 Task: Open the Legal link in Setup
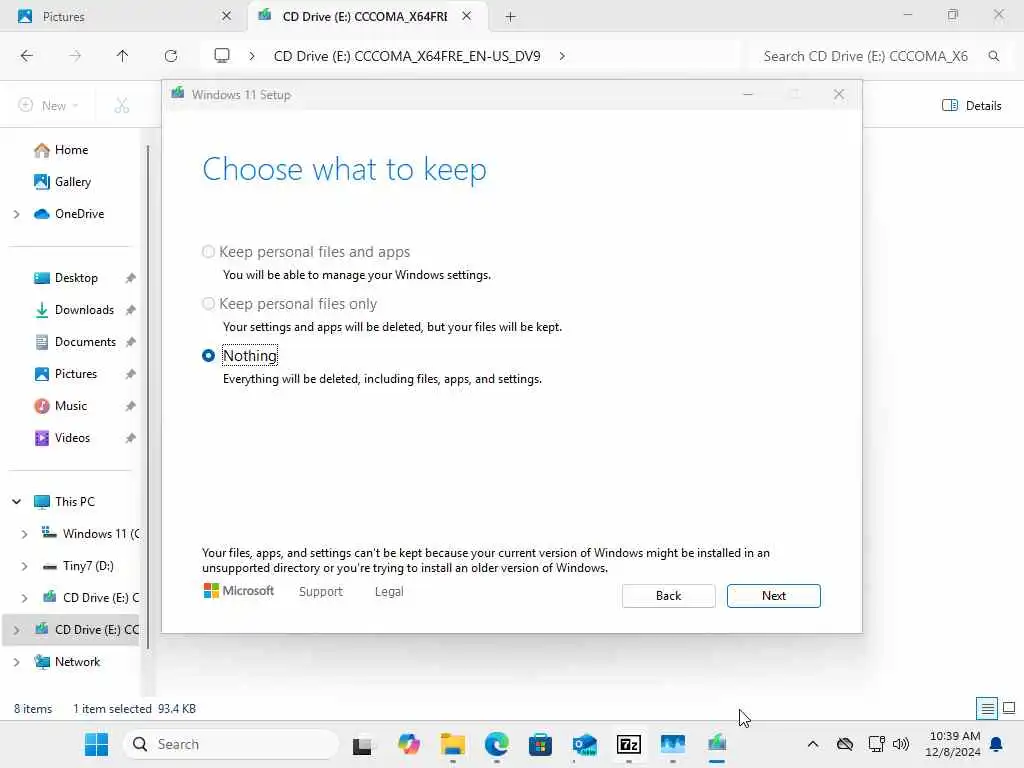pyautogui.click(x=389, y=592)
